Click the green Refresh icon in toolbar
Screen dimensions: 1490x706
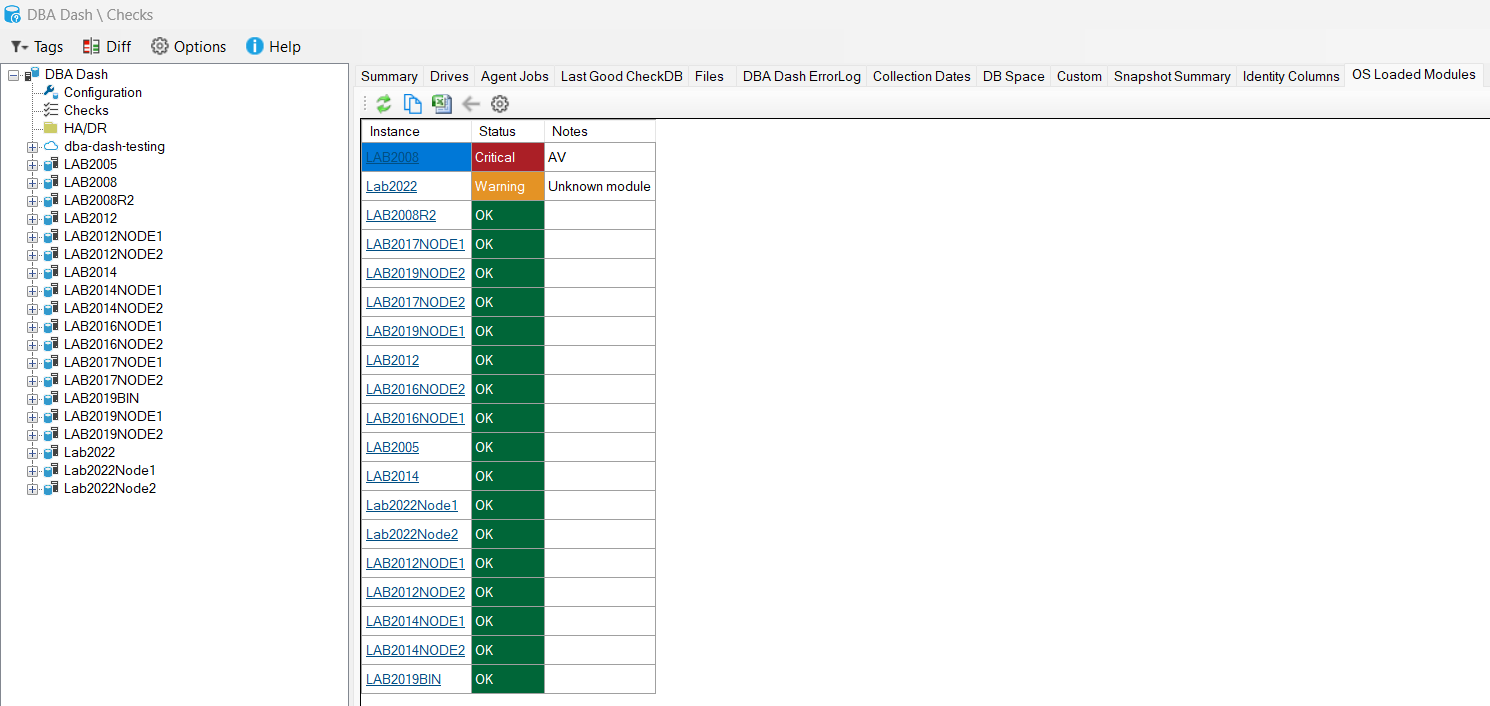[384, 104]
